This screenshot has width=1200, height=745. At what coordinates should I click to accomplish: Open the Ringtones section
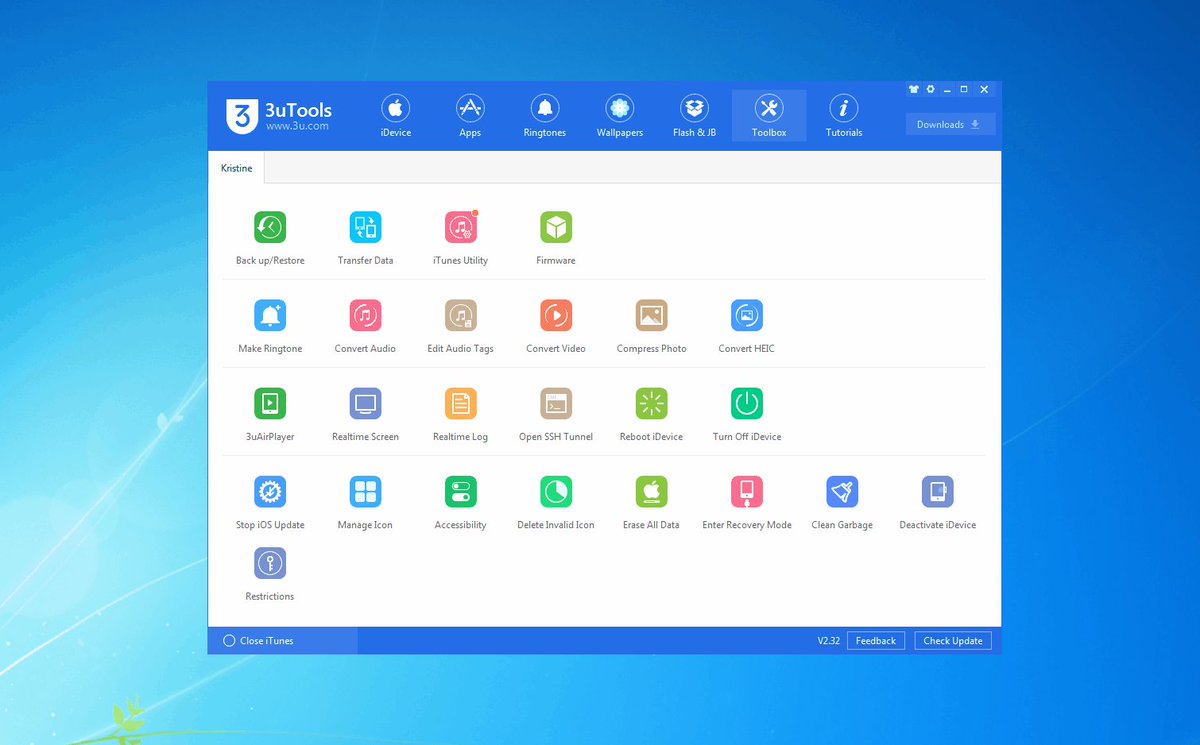pyautogui.click(x=545, y=116)
